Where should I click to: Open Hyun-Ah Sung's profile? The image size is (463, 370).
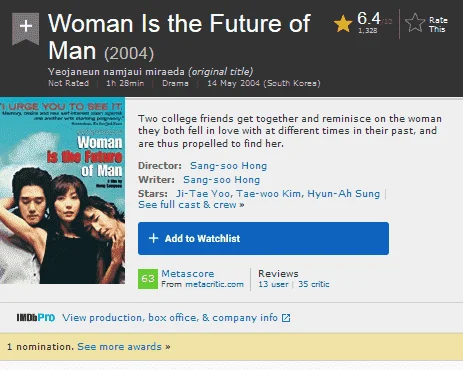coord(343,194)
